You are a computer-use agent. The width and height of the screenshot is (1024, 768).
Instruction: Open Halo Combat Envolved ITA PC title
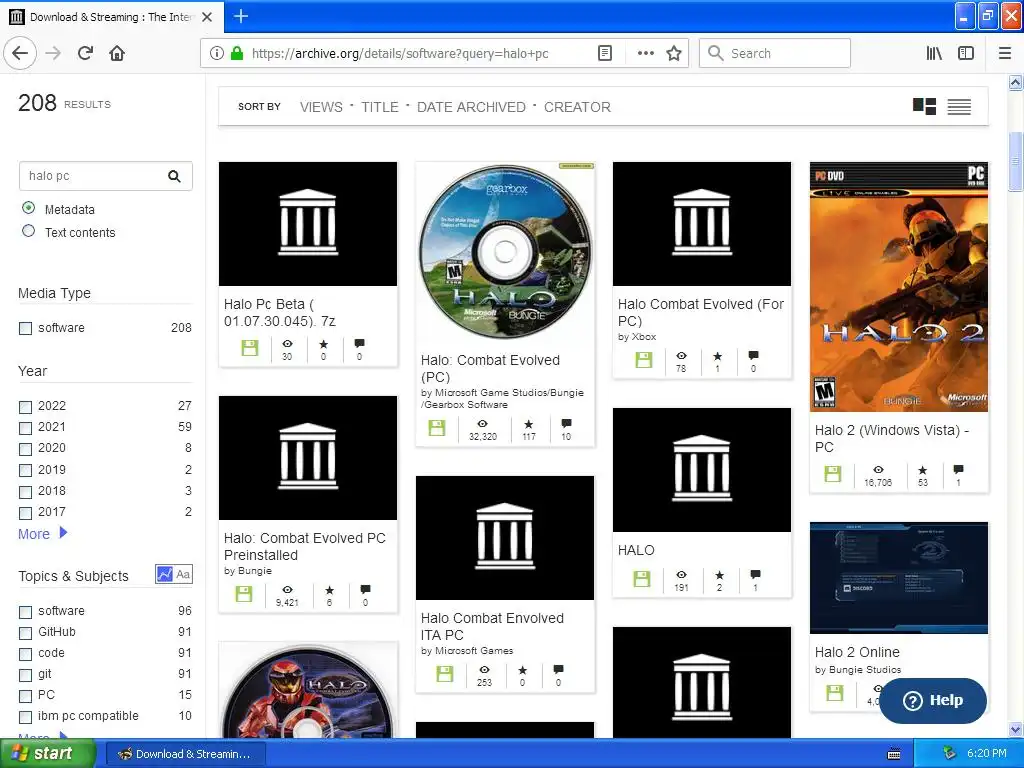coord(492,626)
